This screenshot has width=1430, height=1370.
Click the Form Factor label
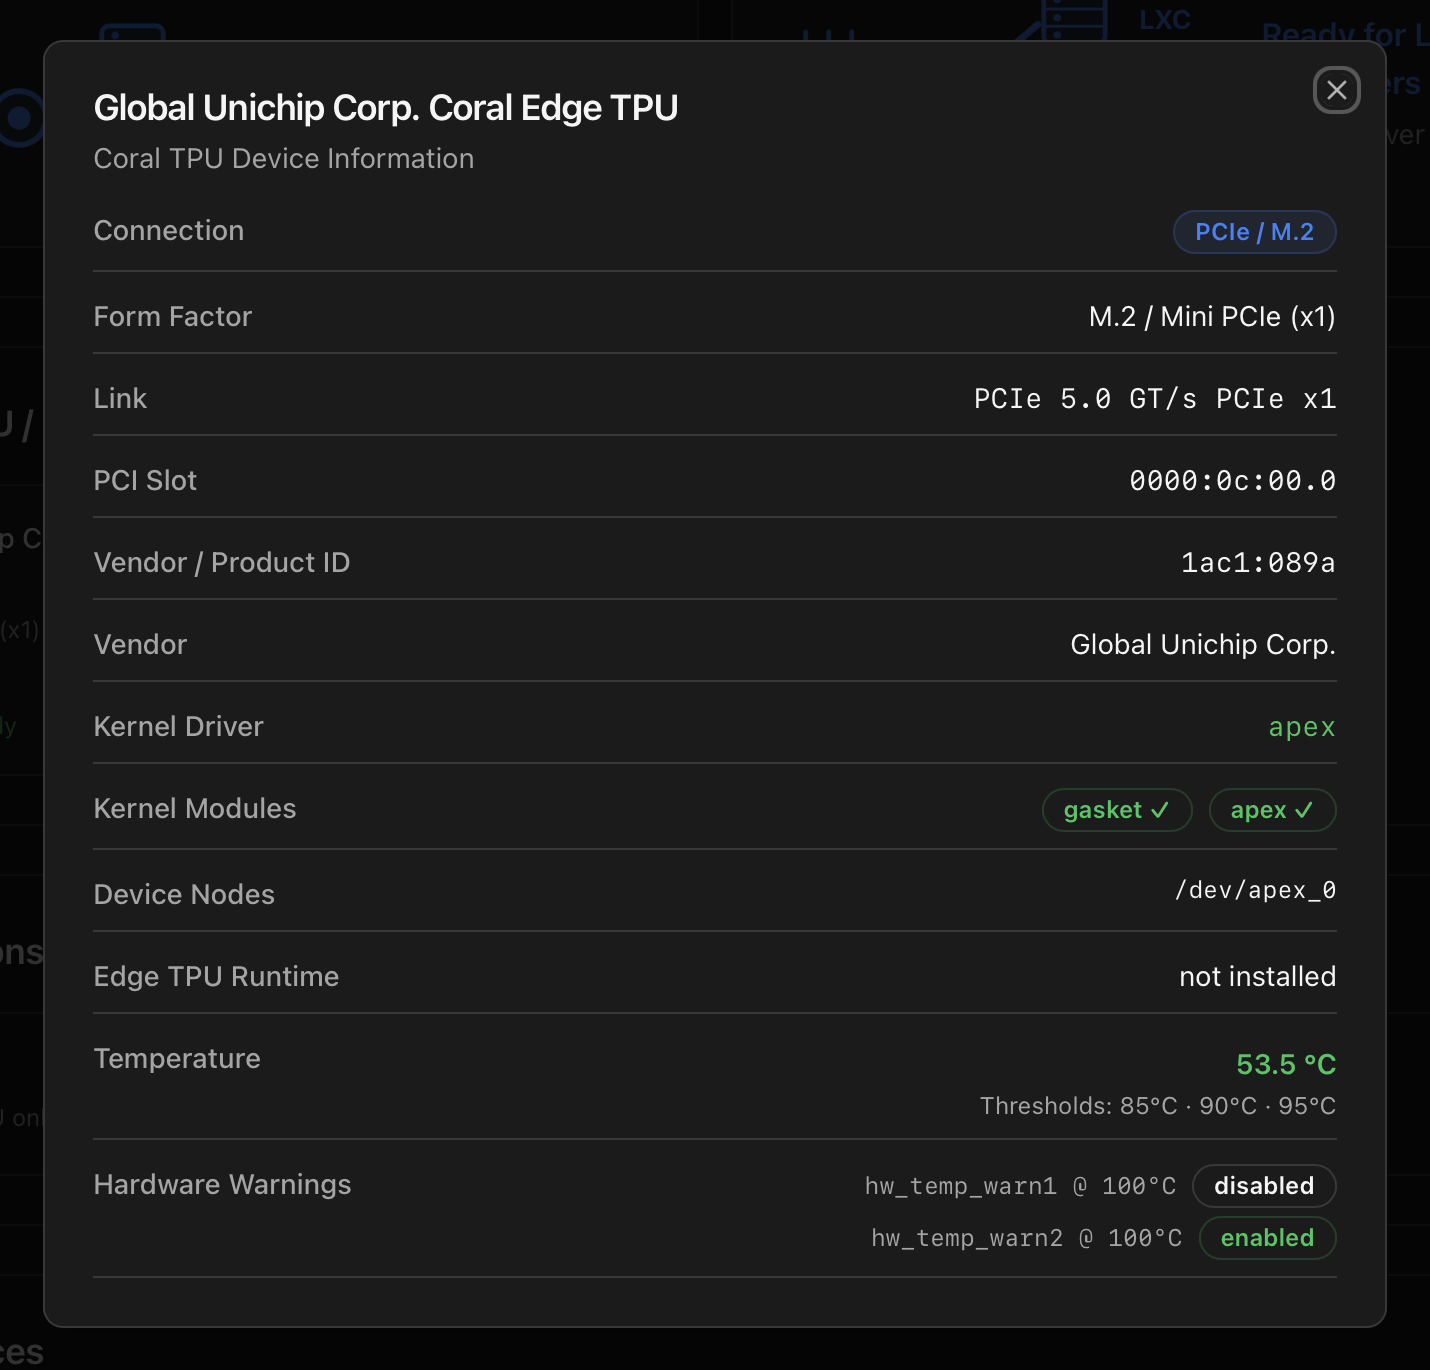[173, 317]
